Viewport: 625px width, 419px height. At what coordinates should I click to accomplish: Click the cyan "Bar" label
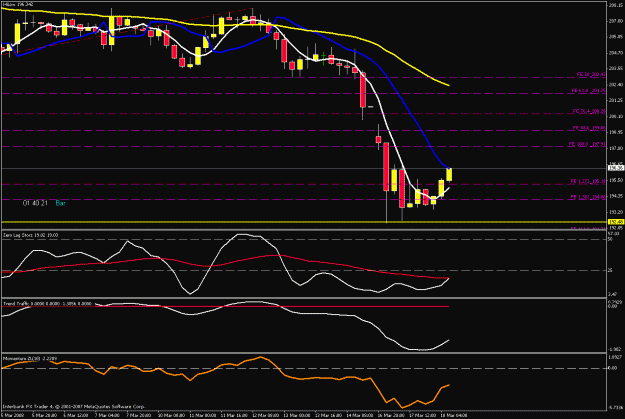(60, 203)
